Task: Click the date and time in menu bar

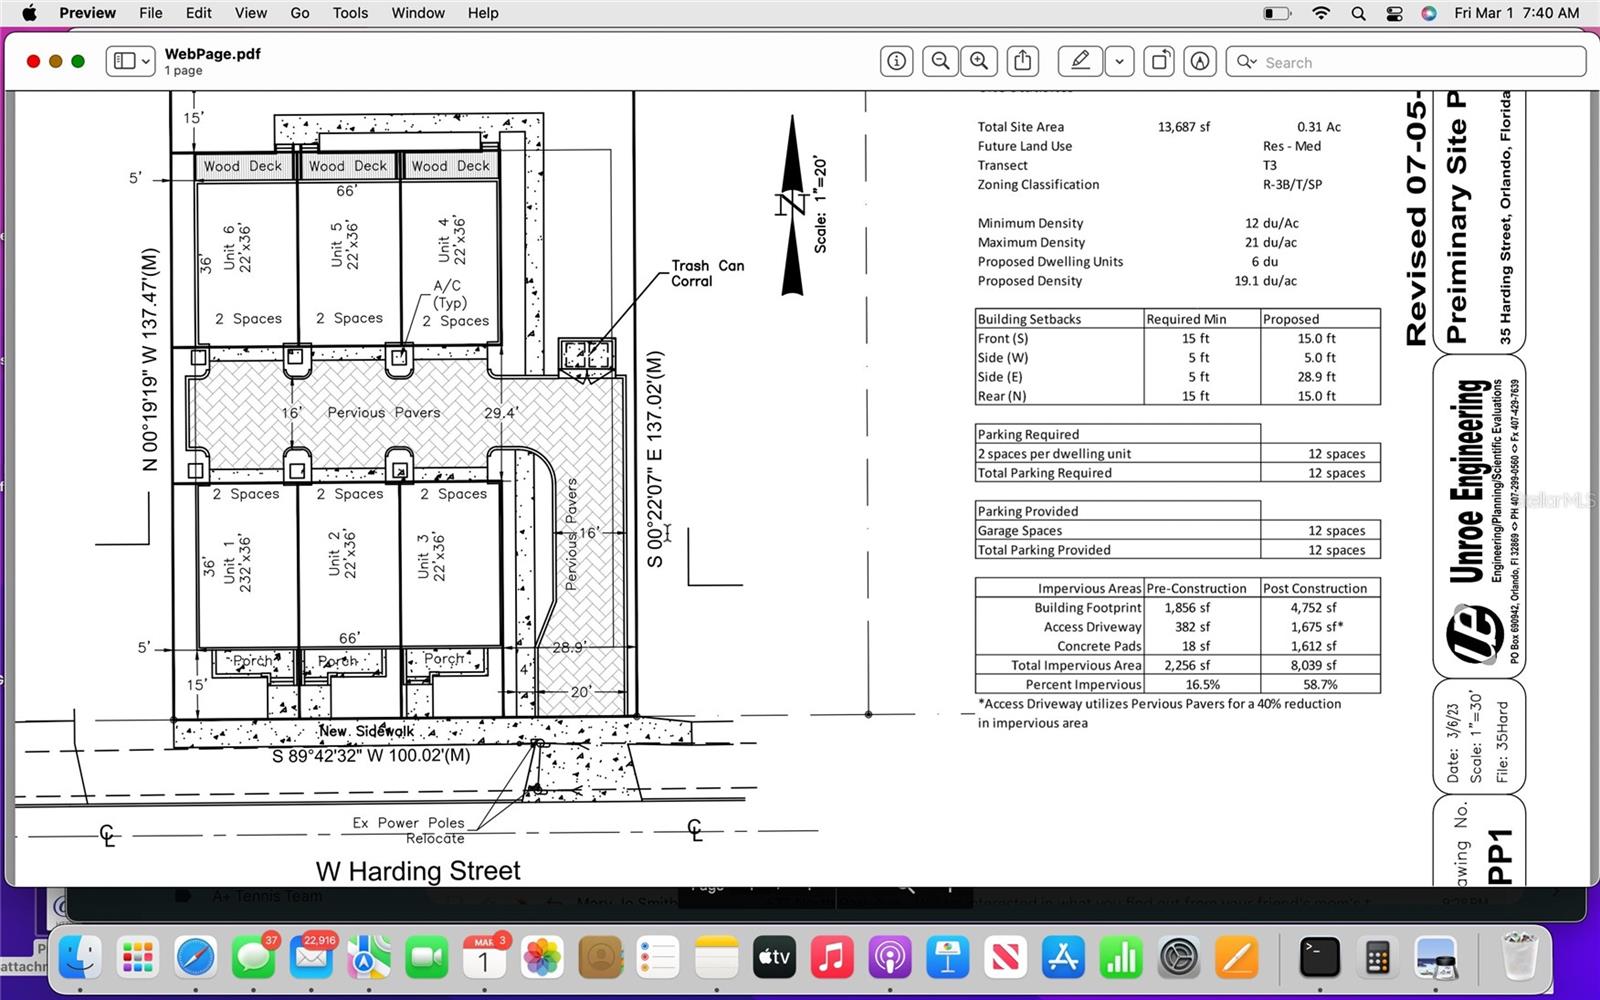Action: 1516,13
